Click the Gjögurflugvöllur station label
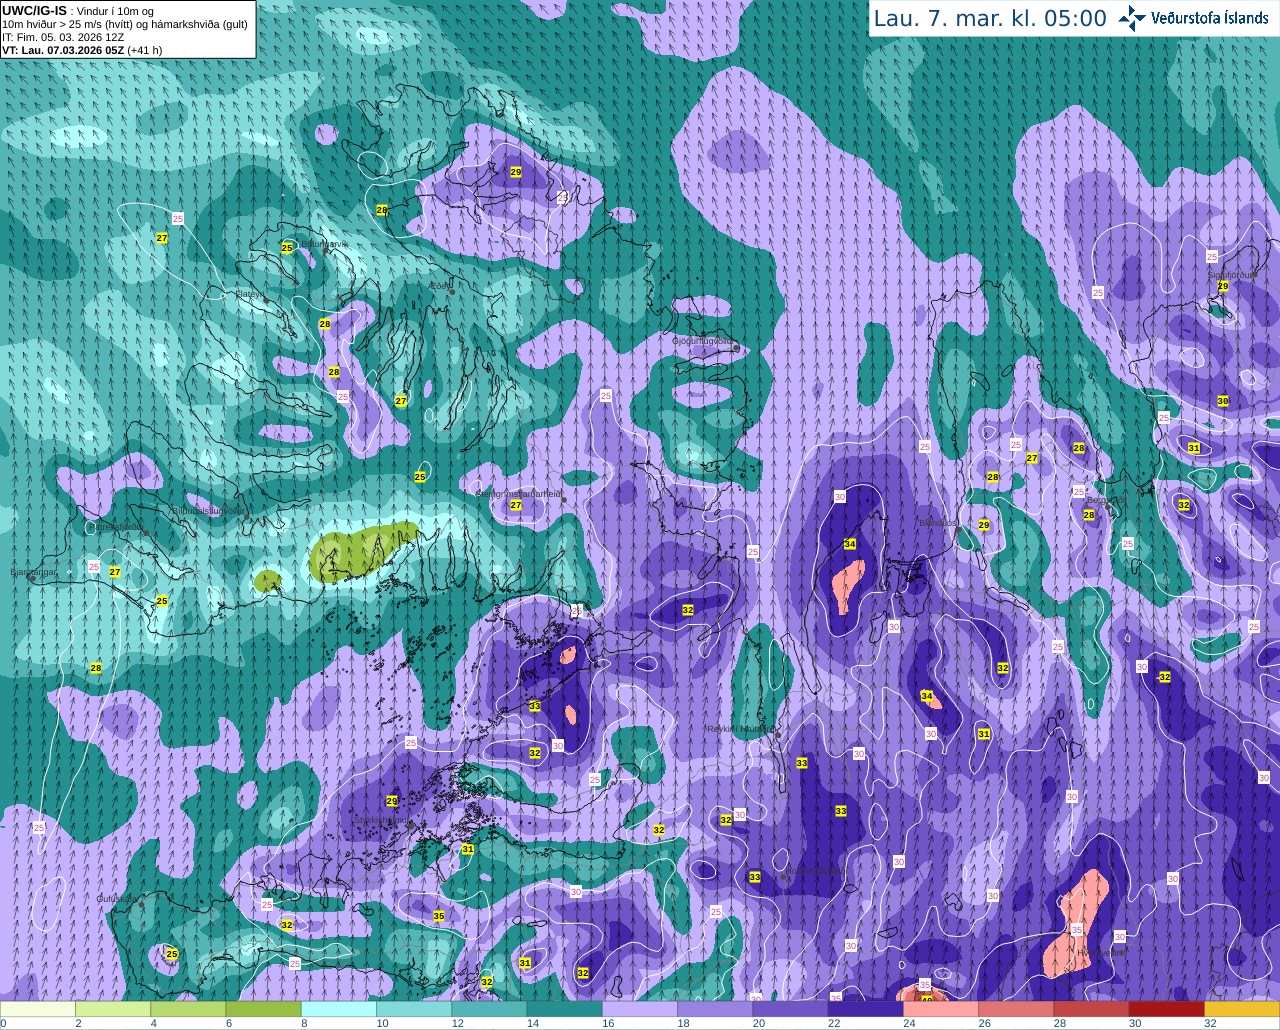 [x=703, y=340]
